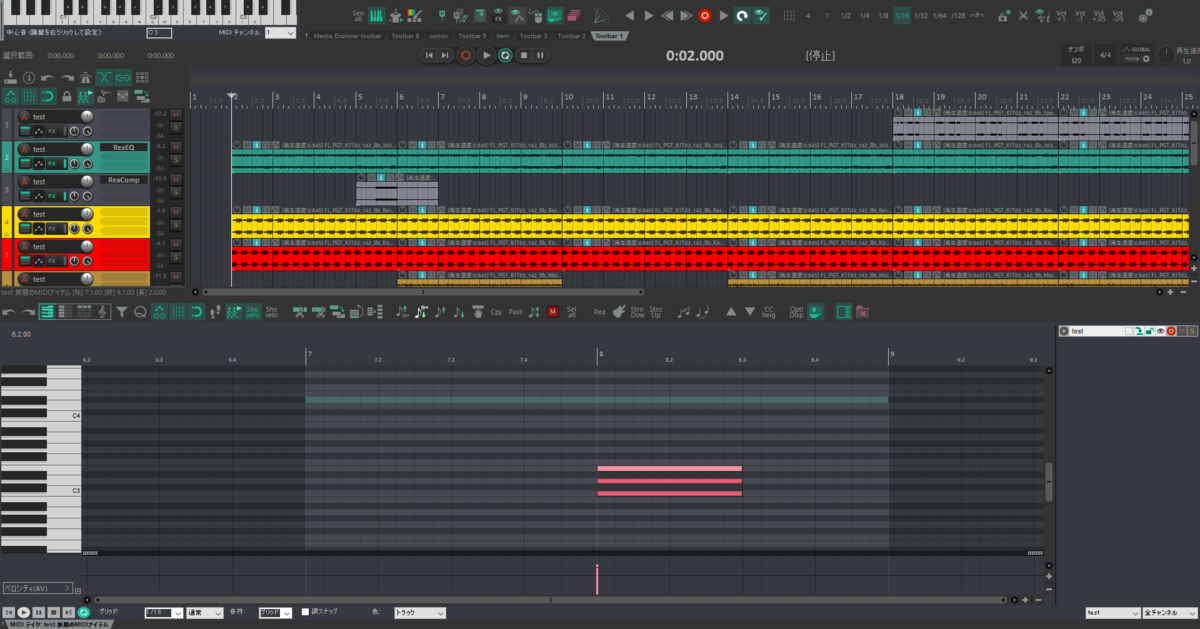Open the FX chain on track 3
The width and height of the screenshot is (1200, 629).
pyautogui.click(x=52, y=196)
